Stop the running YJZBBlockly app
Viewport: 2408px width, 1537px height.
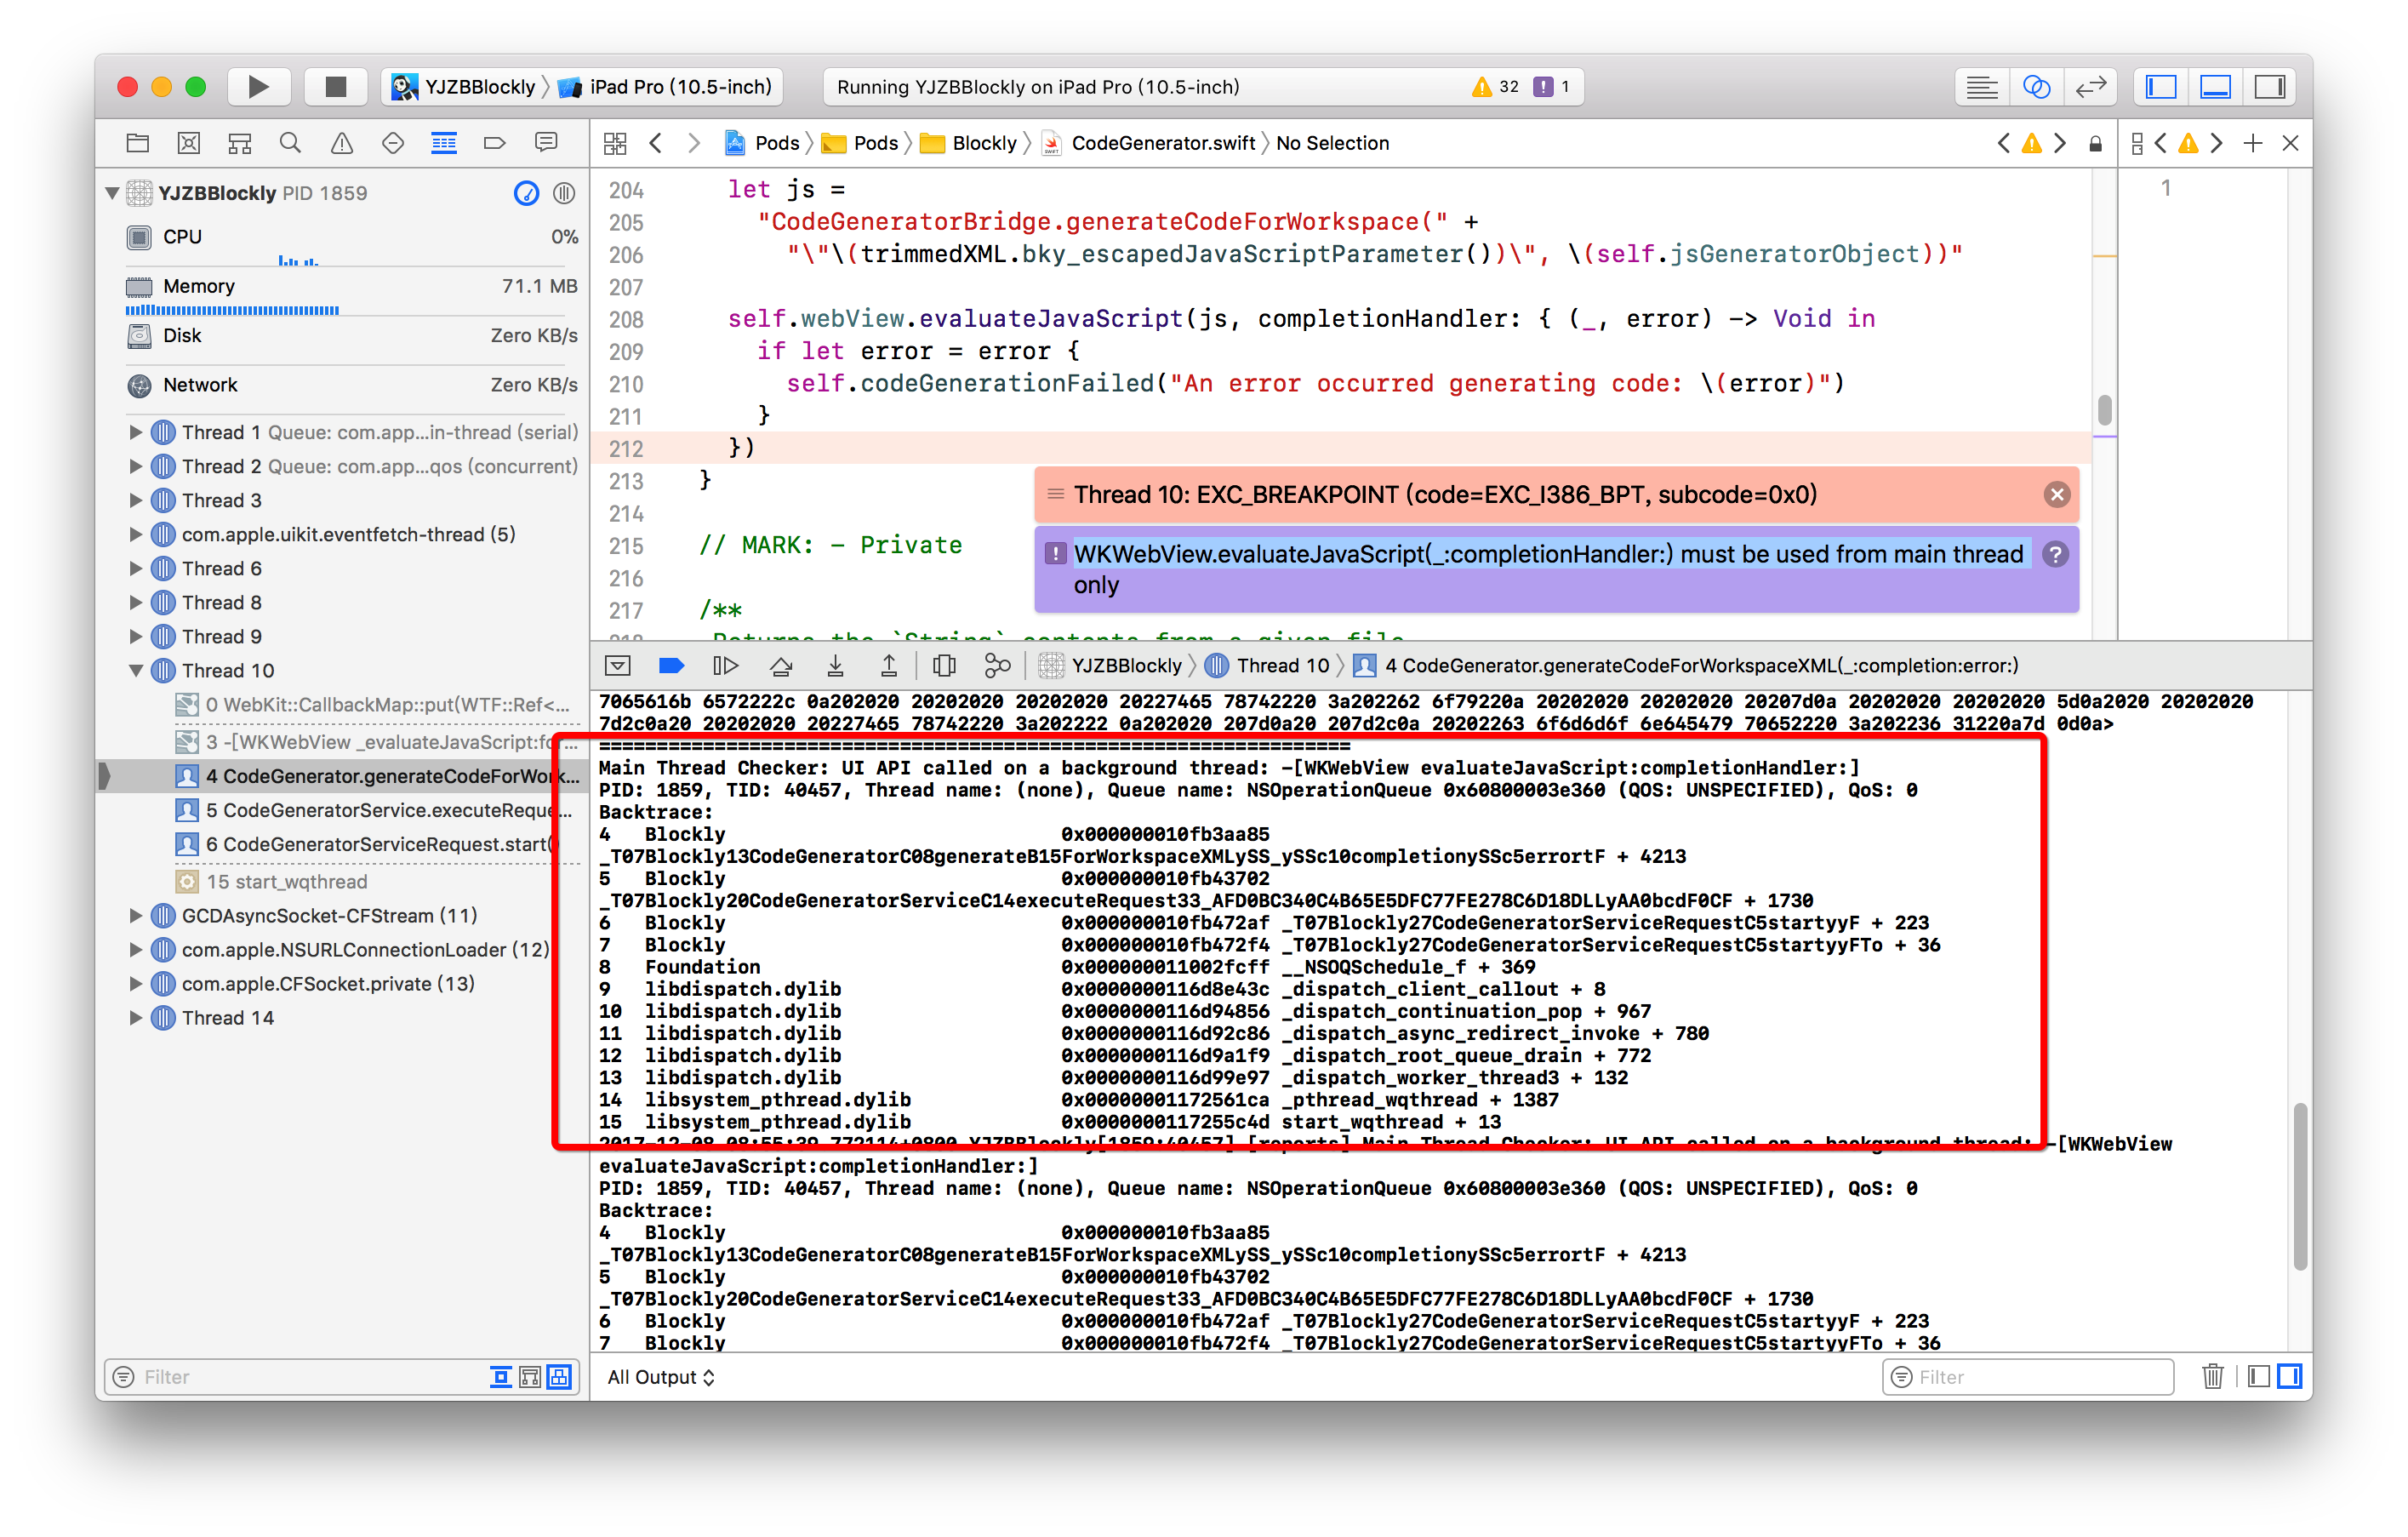pos(335,87)
